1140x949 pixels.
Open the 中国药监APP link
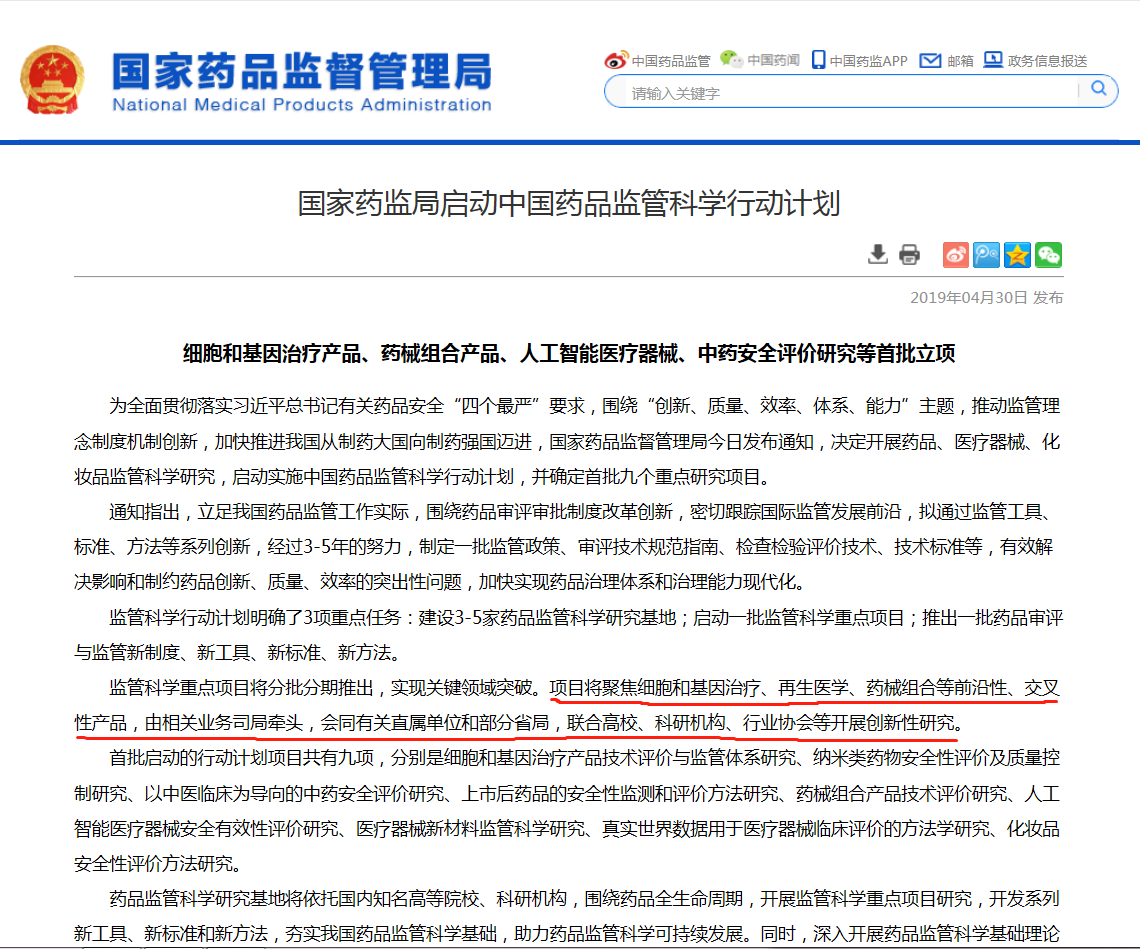pos(868,61)
